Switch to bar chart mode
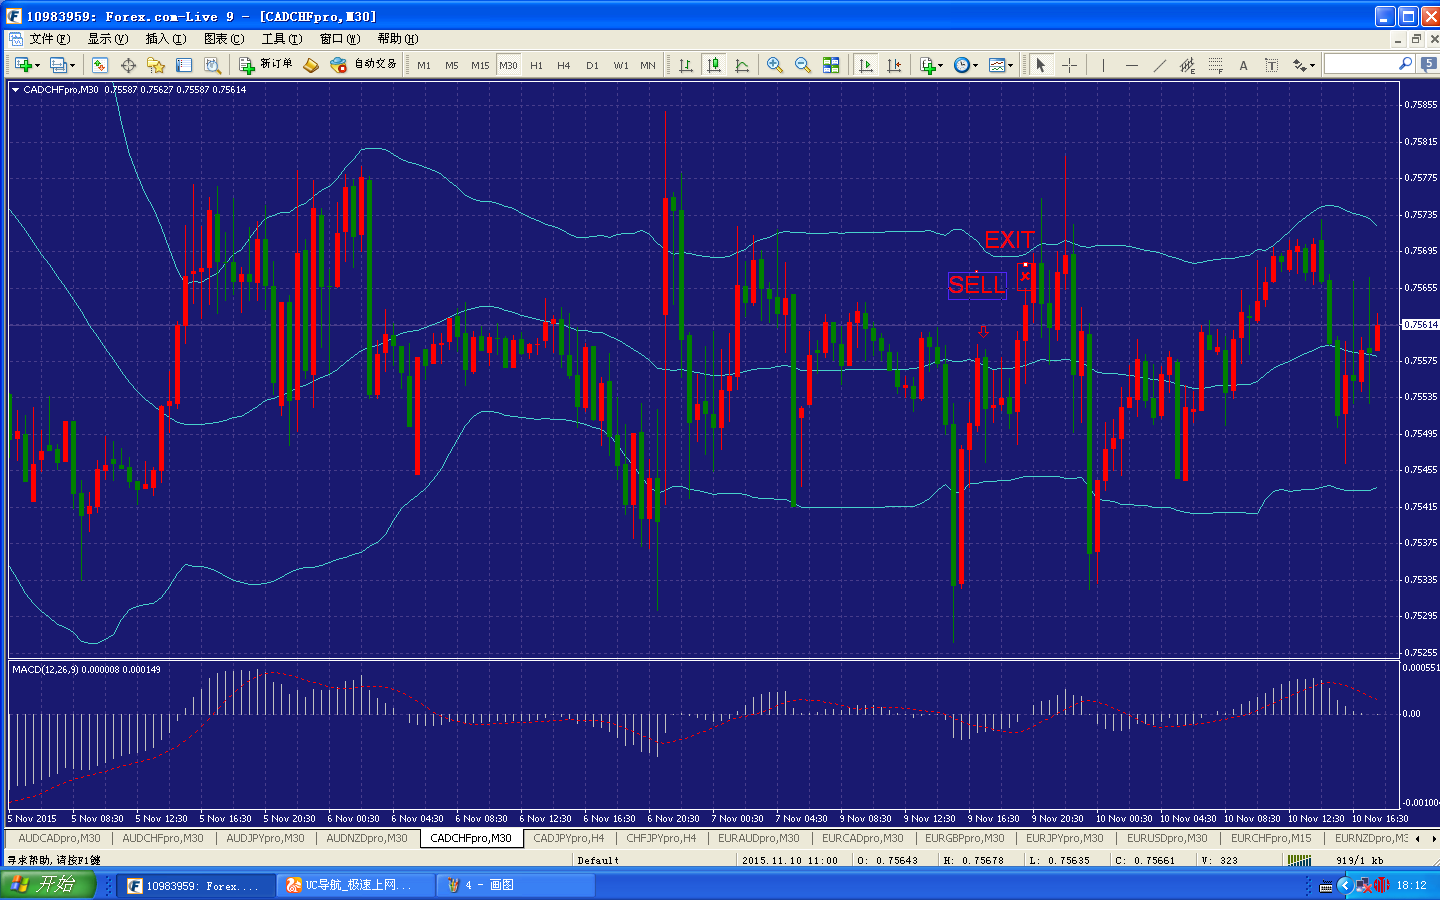This screenshot has height=900, width=1440. click(x=686, y=65)
